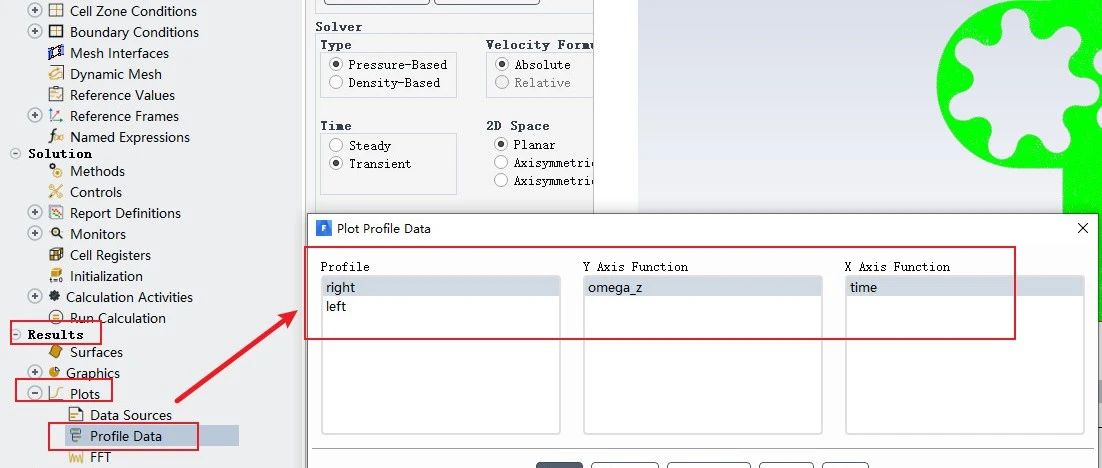Click the Reference Values icon
The width and height of the screenshot is (1102, 468).
pyautogui.click(x=56, y=95)
